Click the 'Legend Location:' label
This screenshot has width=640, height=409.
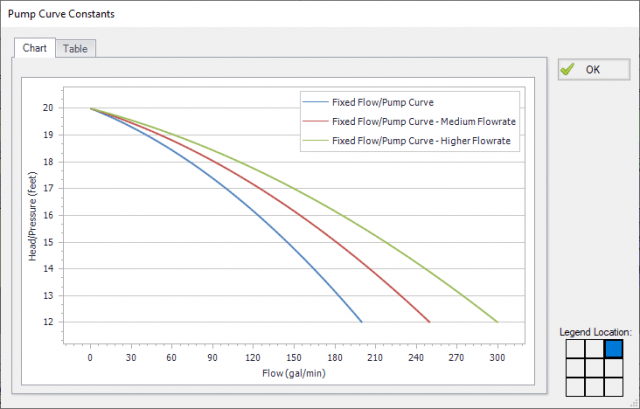[596, 332]
